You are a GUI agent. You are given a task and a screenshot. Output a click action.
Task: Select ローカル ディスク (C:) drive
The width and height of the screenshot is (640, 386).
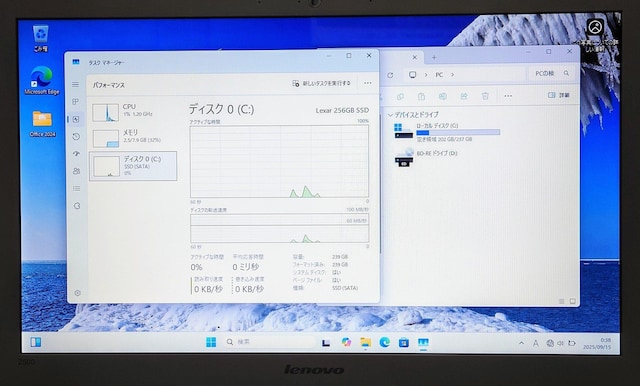447,132
